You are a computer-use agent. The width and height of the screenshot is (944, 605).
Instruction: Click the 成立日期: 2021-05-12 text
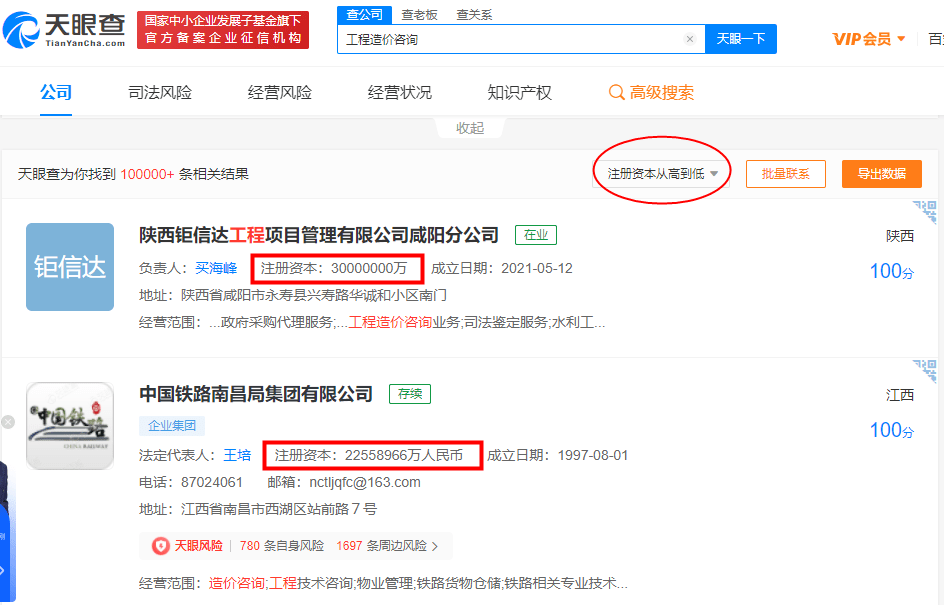tap(502, 268)
